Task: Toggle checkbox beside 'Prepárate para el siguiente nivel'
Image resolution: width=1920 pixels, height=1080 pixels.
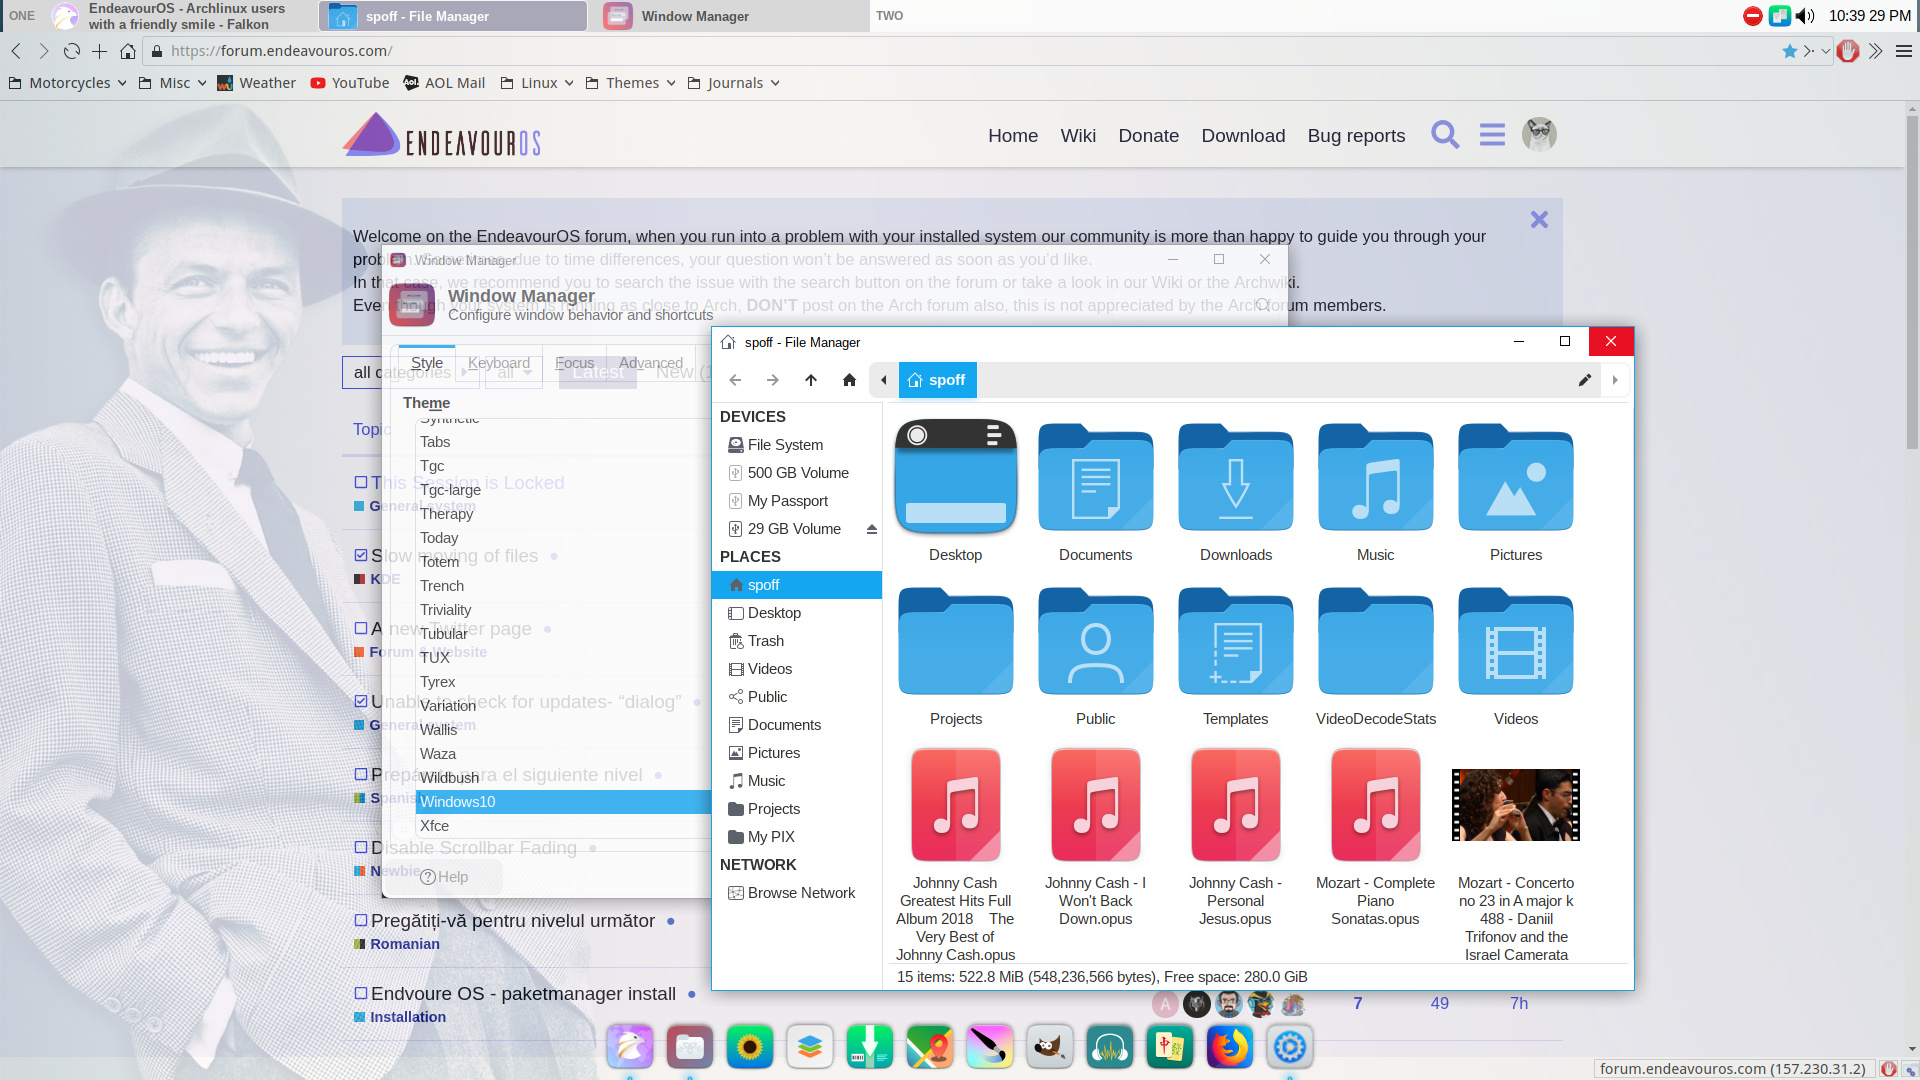Action: pyautogui.click(x=361, y=774)
